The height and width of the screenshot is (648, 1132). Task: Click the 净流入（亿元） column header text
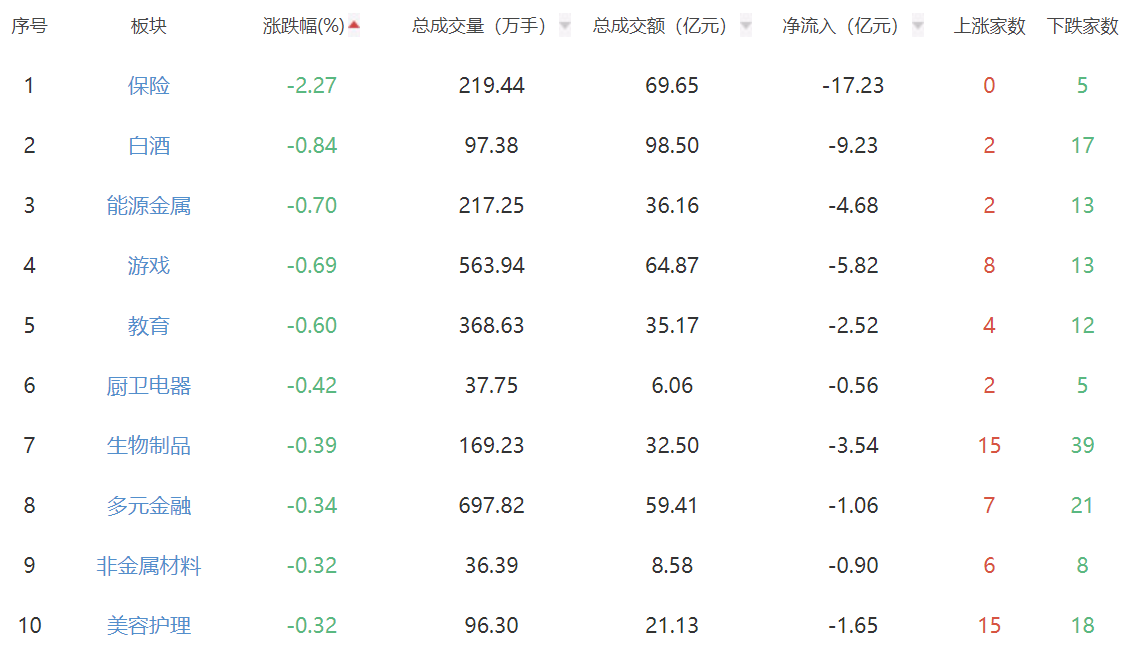(844, 27)
